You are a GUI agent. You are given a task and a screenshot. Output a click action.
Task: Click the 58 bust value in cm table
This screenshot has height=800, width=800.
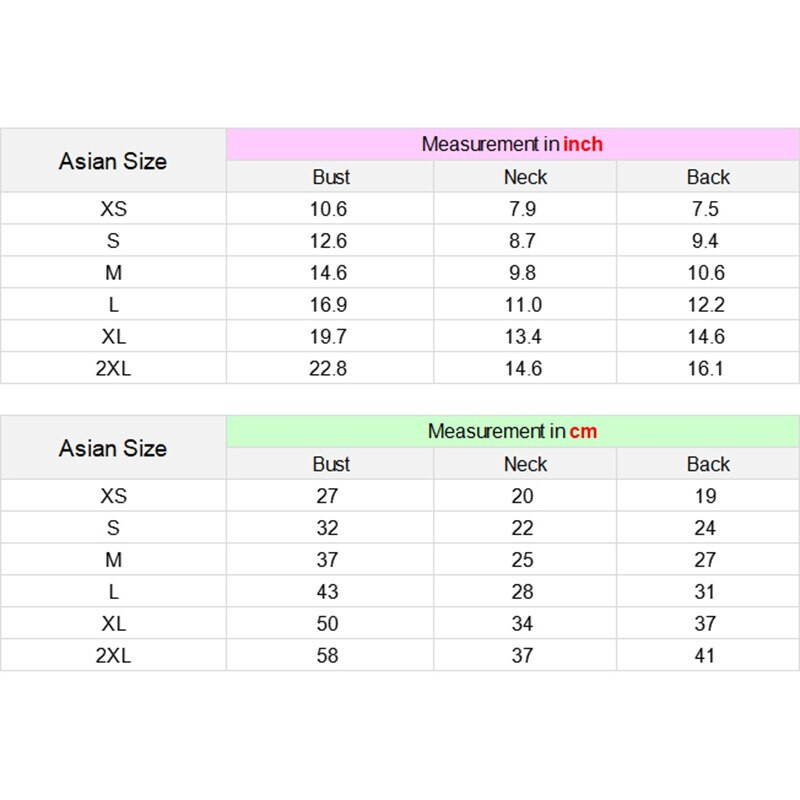[327, 656]
